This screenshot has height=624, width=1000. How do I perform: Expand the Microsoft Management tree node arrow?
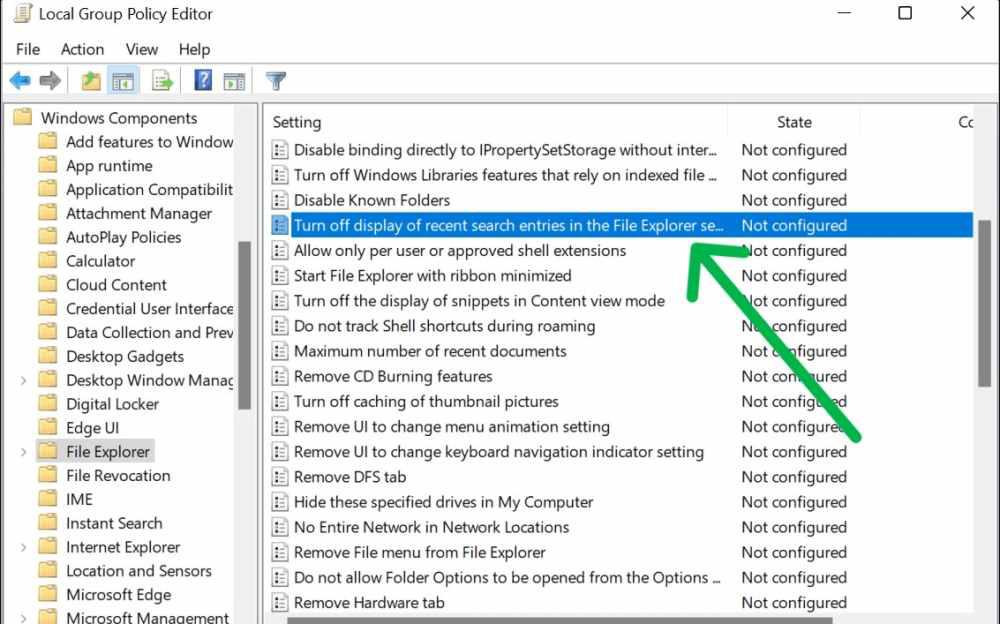[x=24, y=618]
